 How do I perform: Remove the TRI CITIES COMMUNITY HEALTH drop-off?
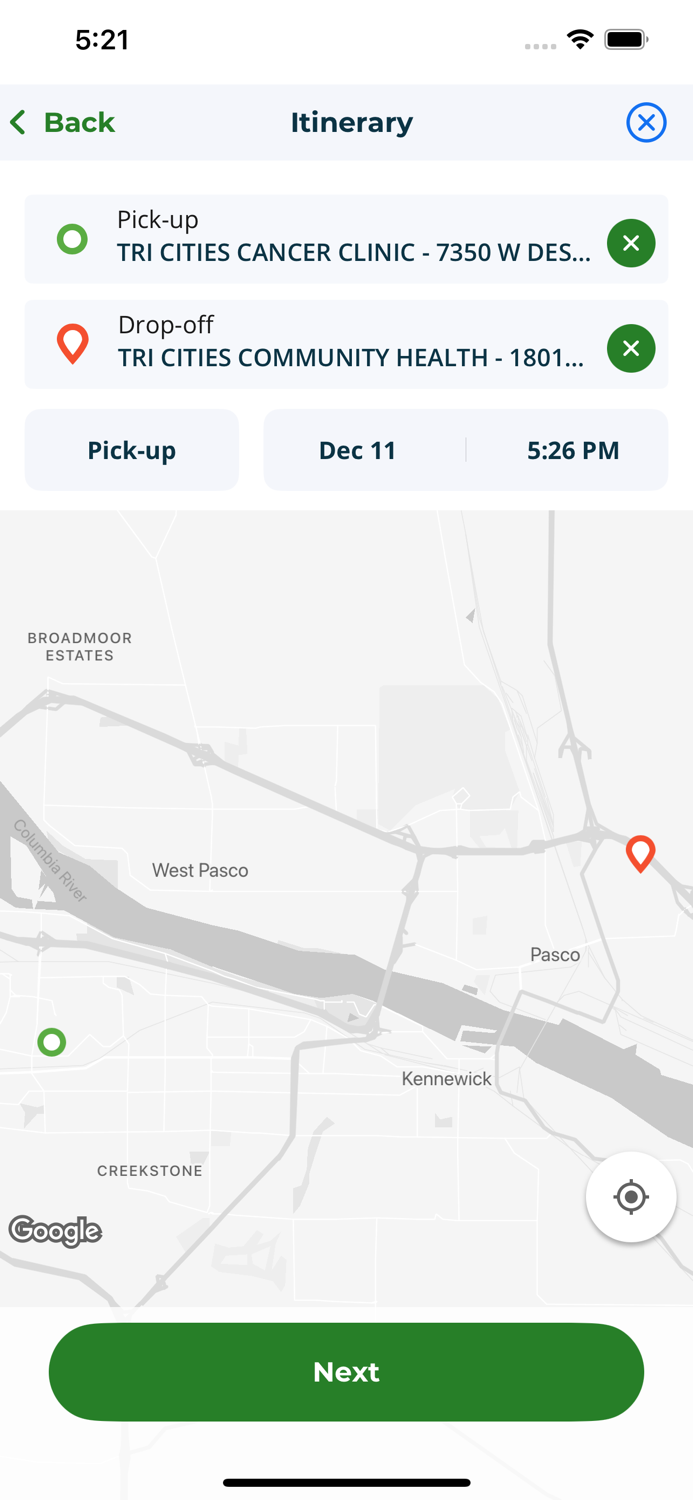click(631, 348)
